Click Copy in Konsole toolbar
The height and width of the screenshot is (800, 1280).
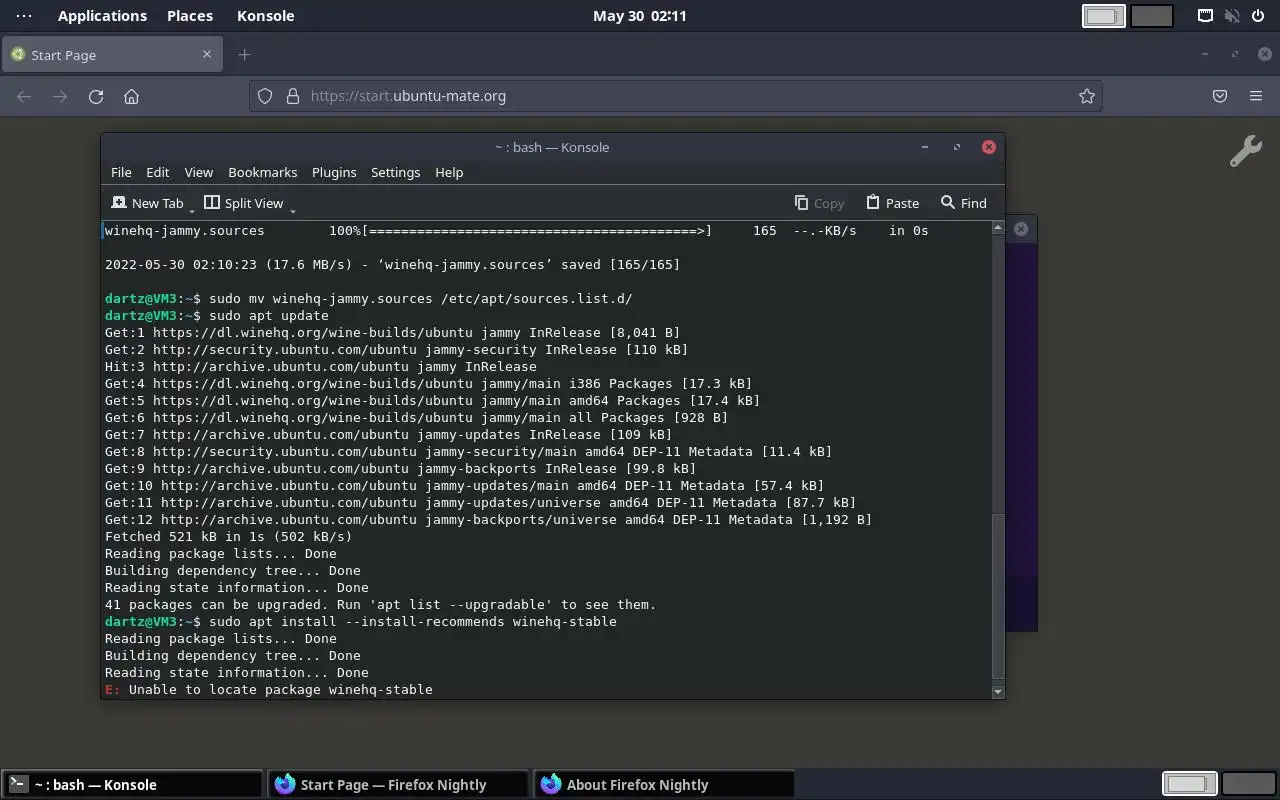(819, 203)
